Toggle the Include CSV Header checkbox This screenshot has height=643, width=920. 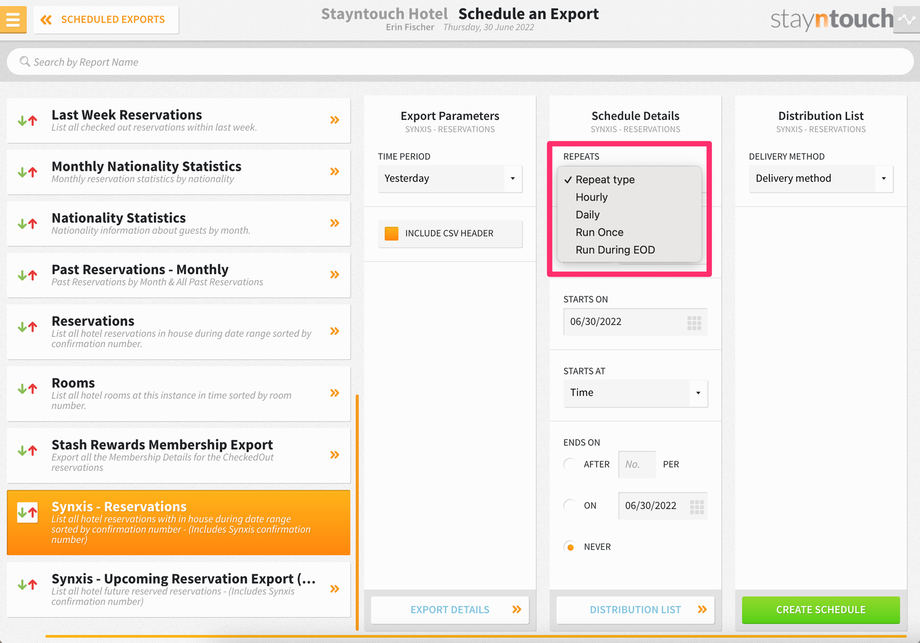[391, 233]
